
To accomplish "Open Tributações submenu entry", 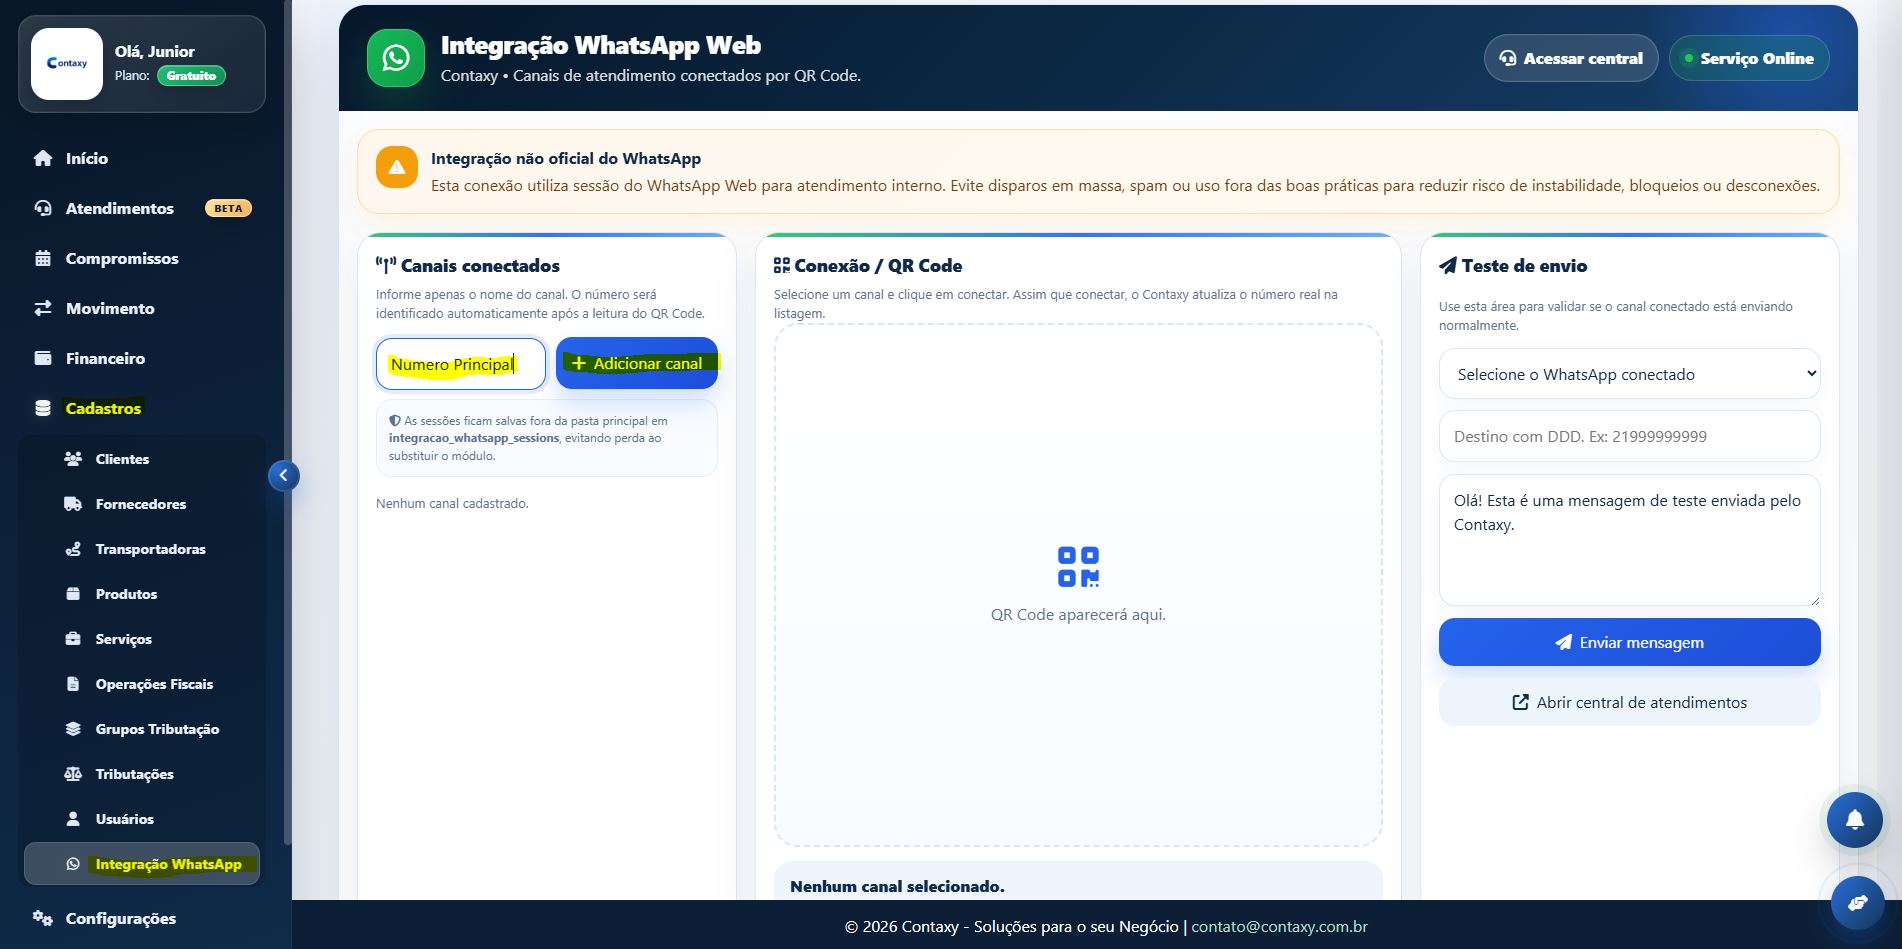I will [x=142, y=774].
